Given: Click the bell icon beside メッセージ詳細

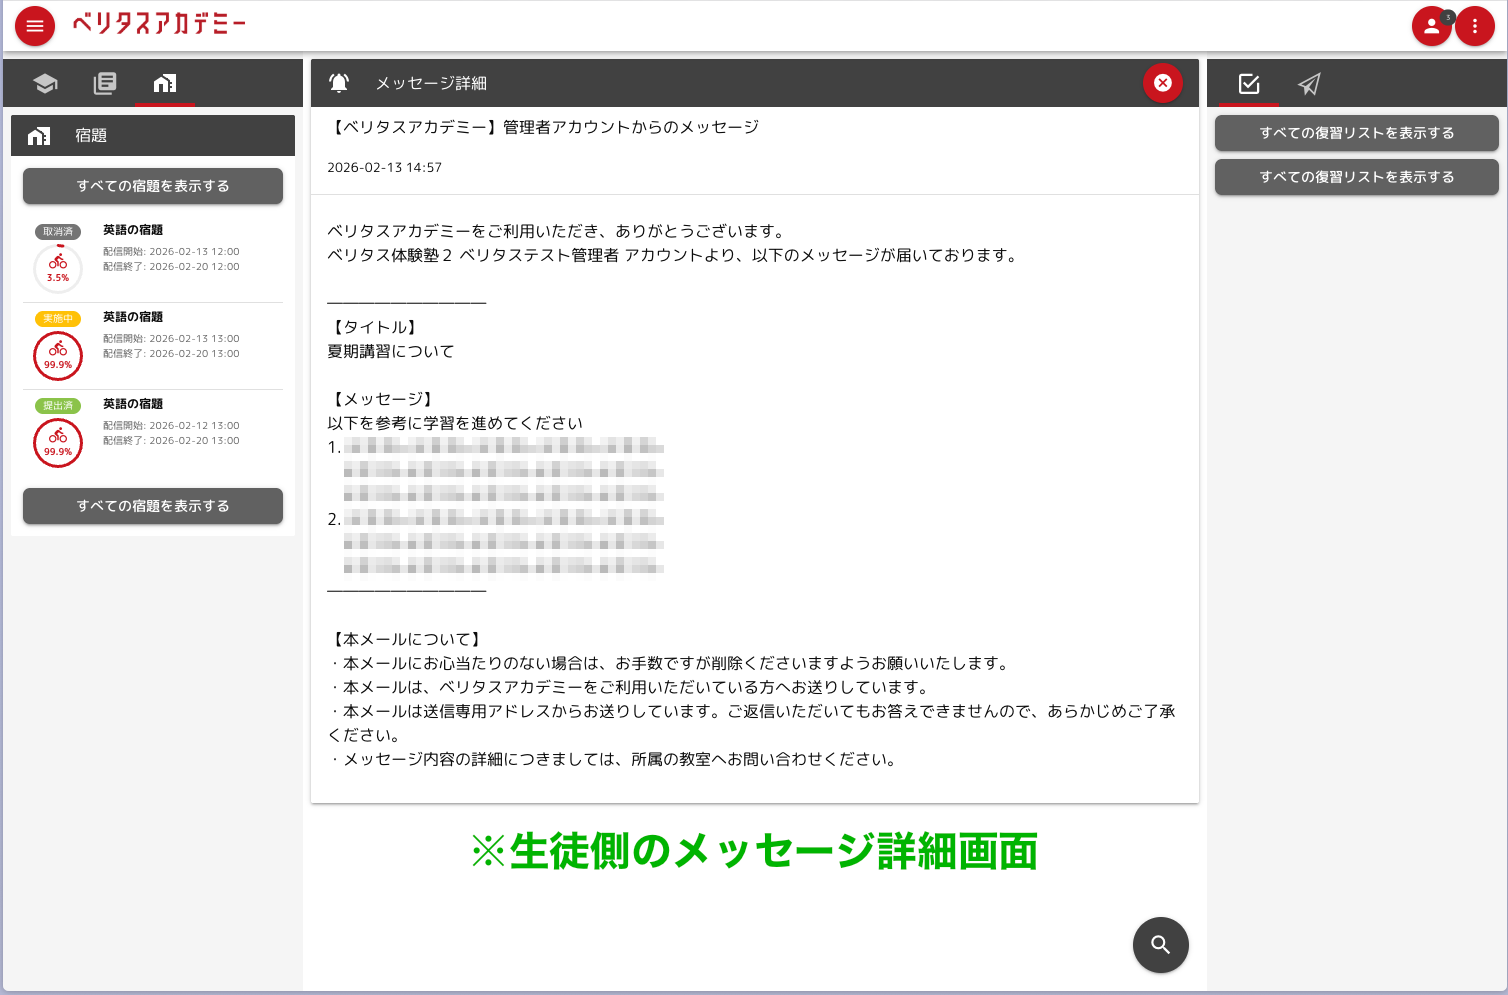Looking at the screenshot, I should point(339,82).
